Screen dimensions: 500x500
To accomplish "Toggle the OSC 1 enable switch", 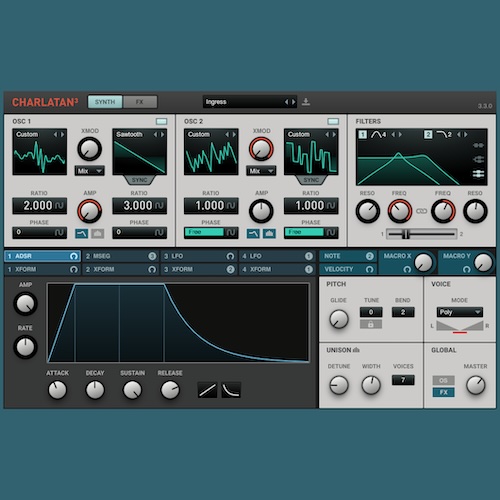I will (x=161, y=121).
